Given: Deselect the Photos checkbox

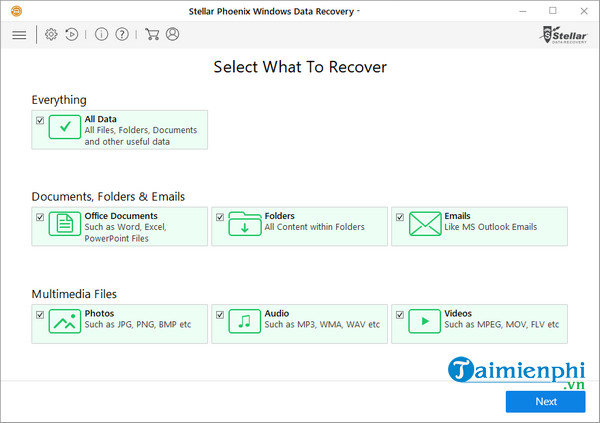Looking at the screenshot, I should (40, 314).
